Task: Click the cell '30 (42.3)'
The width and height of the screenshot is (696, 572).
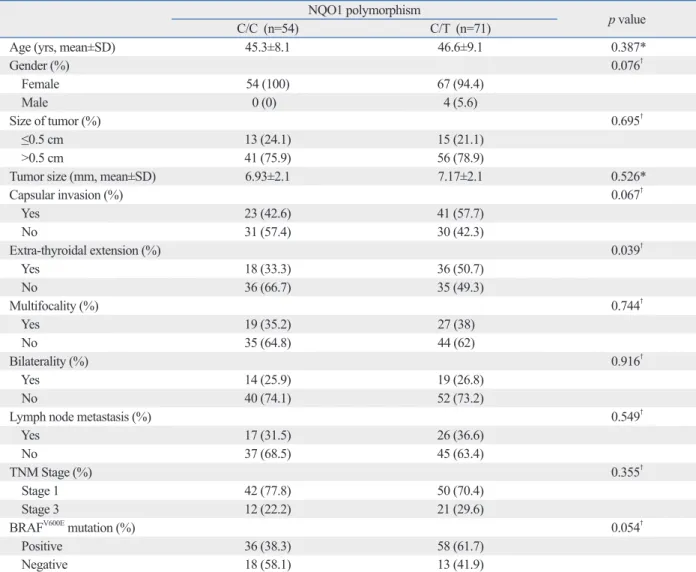Action: tap(460, 232)
